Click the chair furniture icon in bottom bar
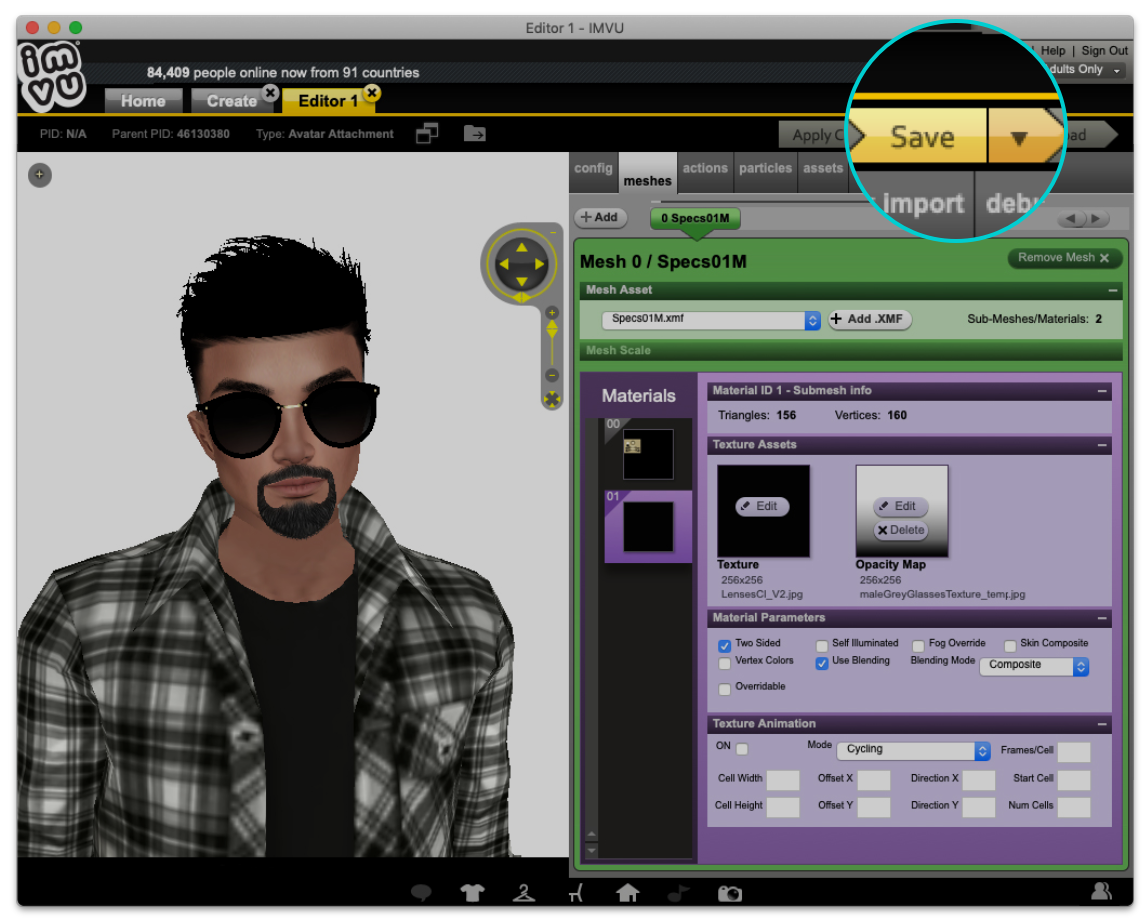This screenshot has width=1147, height=923. point(576,892)
